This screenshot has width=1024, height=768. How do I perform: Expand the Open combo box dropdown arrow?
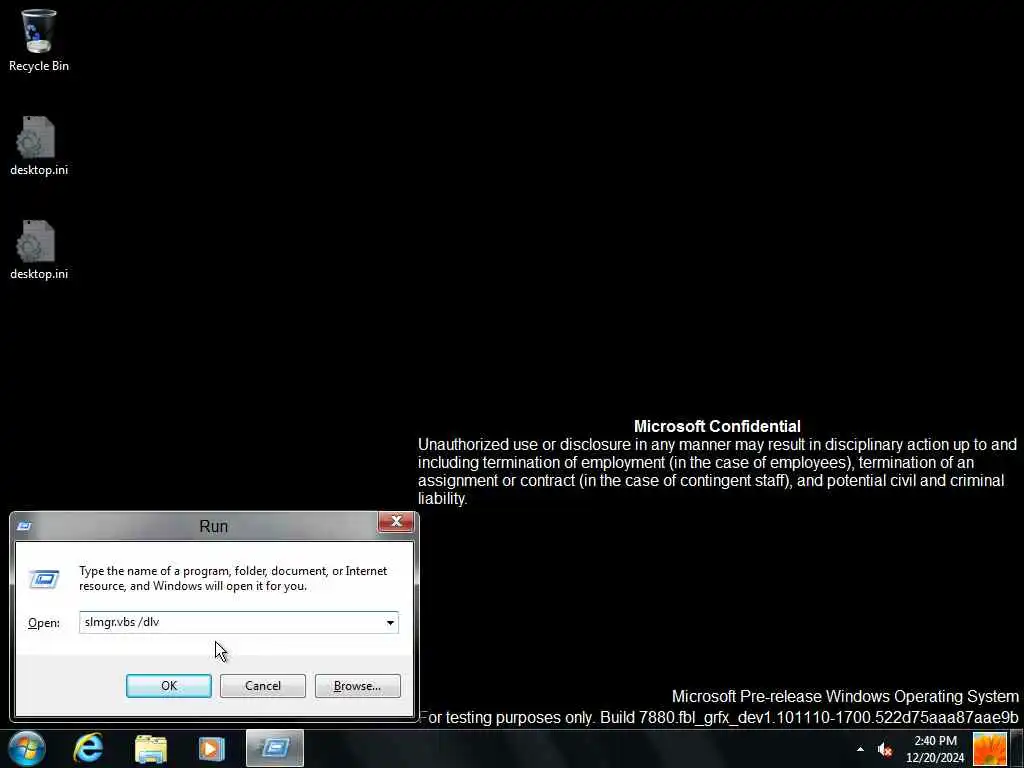[390, 622]
